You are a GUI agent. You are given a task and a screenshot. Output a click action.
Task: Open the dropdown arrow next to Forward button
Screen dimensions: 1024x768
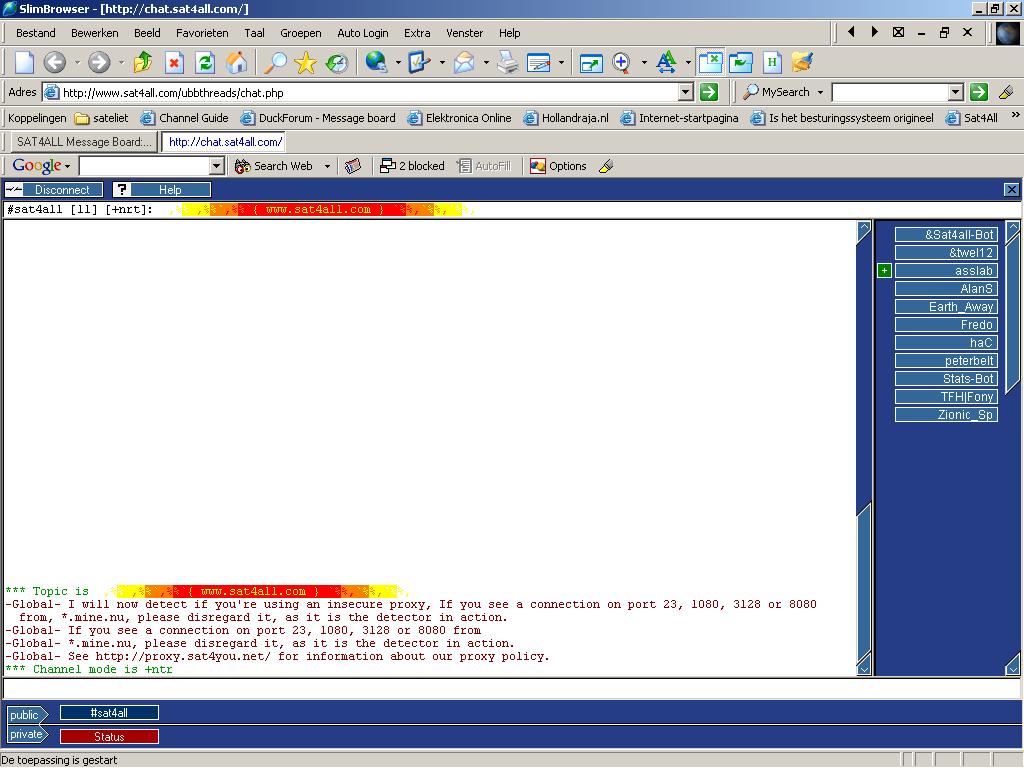point(121,63)
